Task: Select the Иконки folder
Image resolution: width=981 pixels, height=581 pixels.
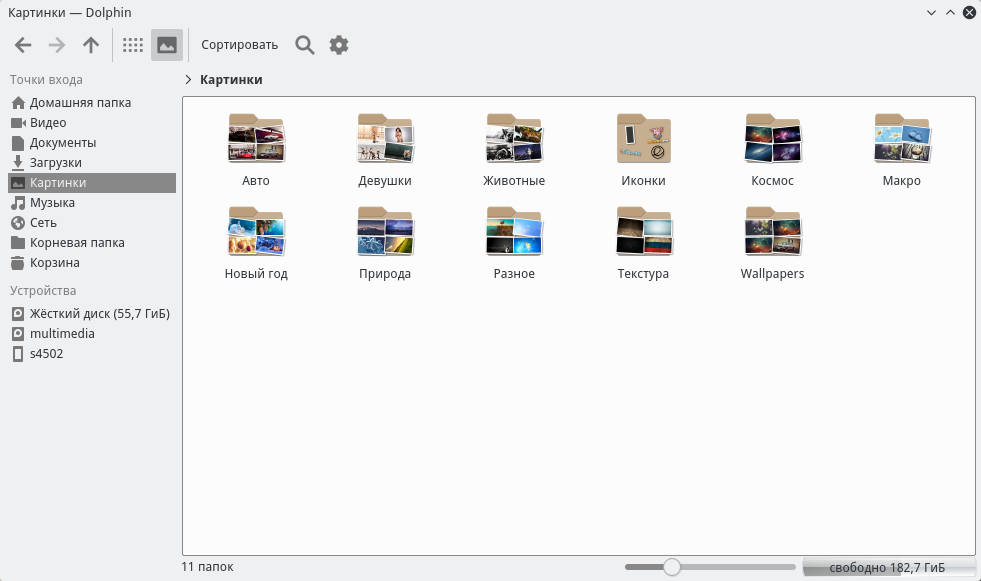Action: tap(643, 150)
